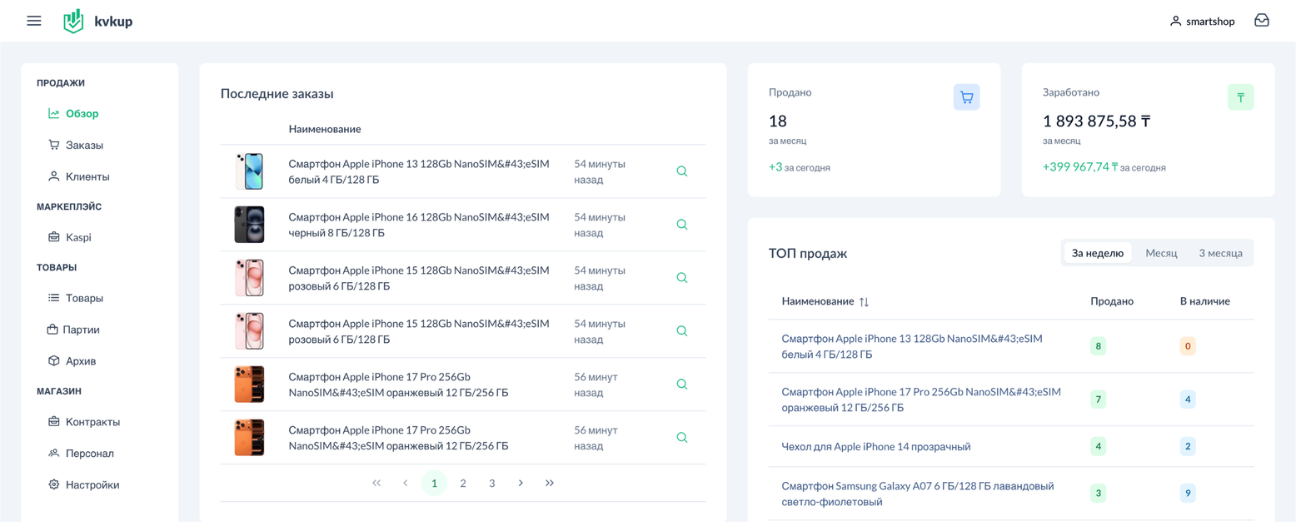Screen dimensions: 1296x522
Task: Open Чехол для Apple iPhone 14 прозрачный link
Action: coord(875,447)
